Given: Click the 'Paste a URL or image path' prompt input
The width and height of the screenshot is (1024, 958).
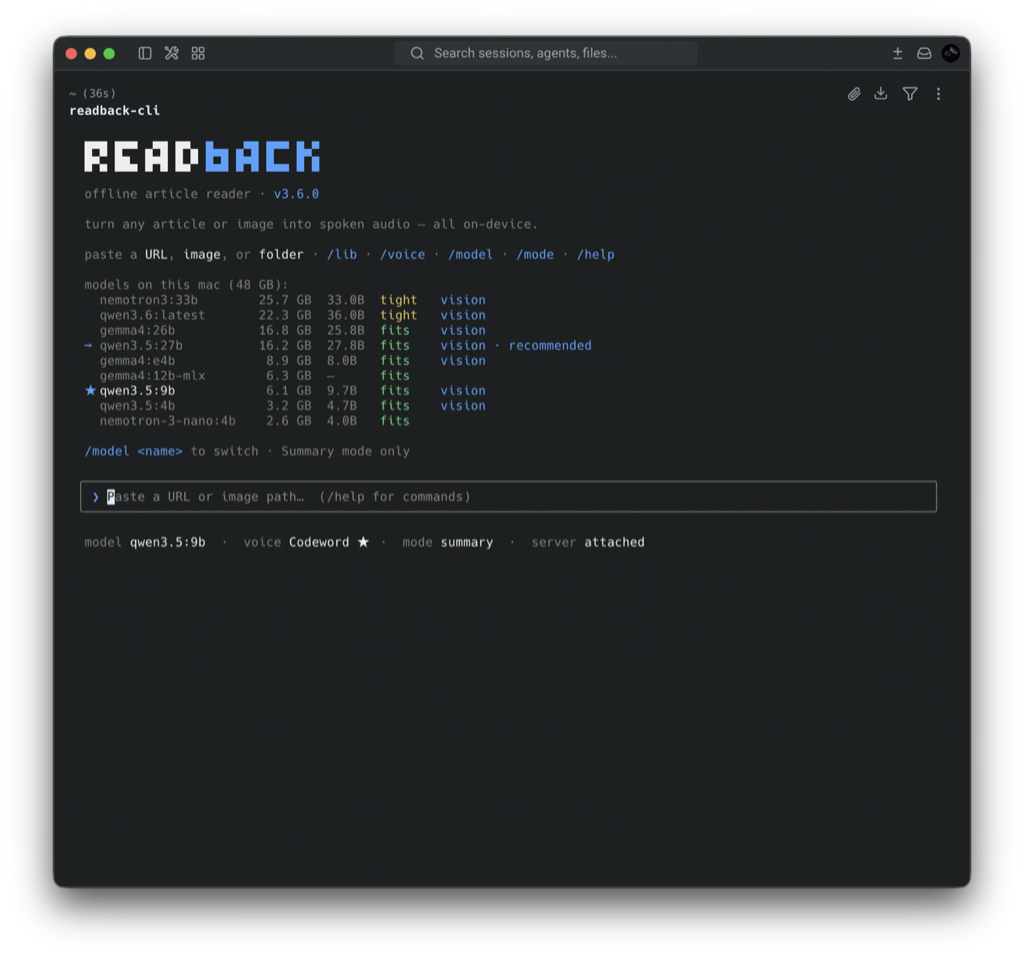Looking at the screenshot, I should (508, 496).
